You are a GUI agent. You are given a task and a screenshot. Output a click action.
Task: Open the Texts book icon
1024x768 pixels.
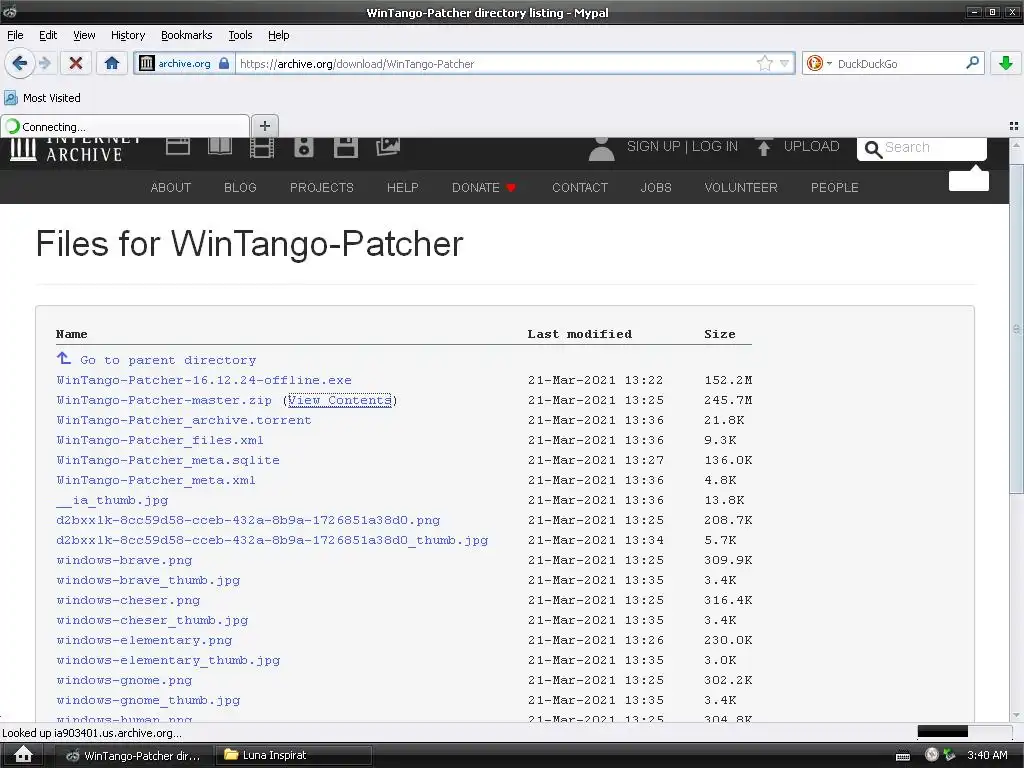[220, 146]
